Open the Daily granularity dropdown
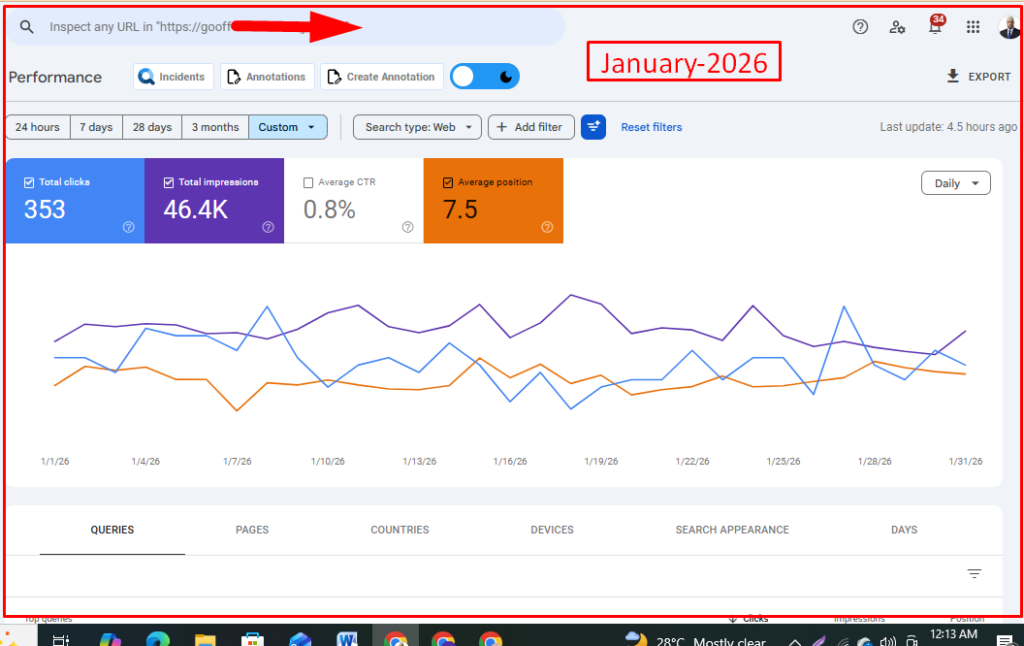Image resolution: width=1024 pixels, height=646 pixels. coord(955,183)
